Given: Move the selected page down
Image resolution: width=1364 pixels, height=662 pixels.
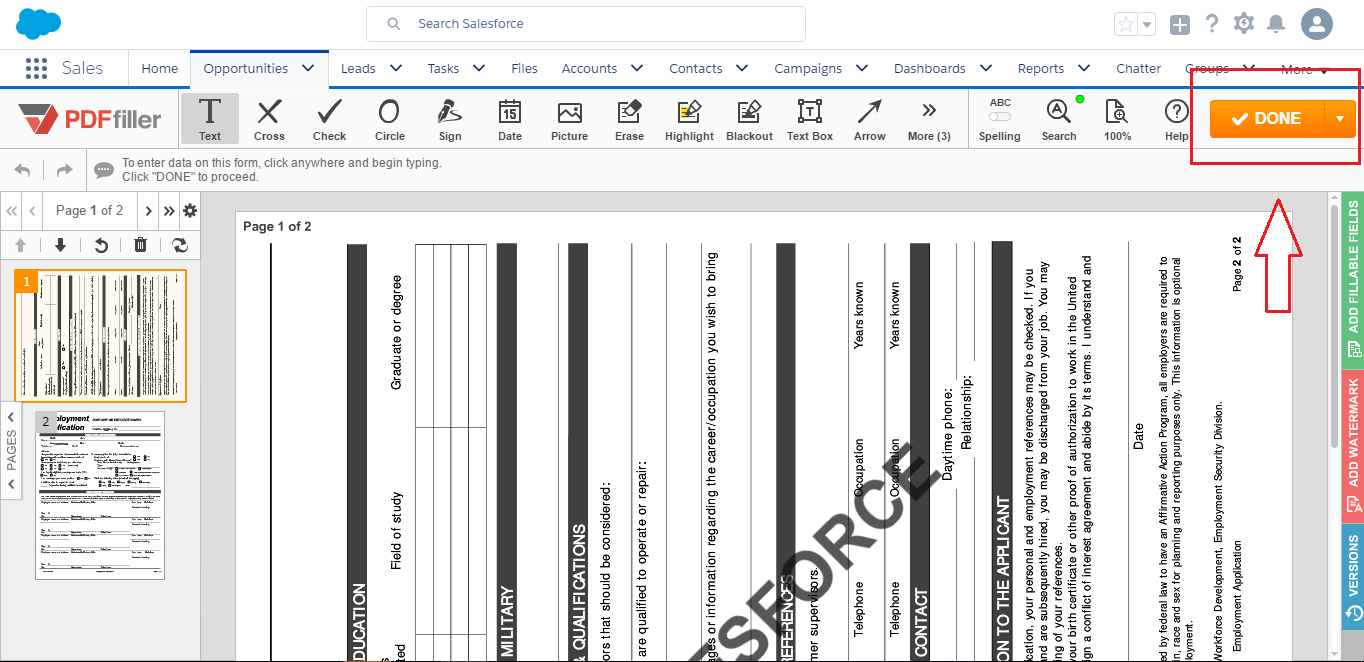Looking at the screenshot, I should (x=60, y=245).
